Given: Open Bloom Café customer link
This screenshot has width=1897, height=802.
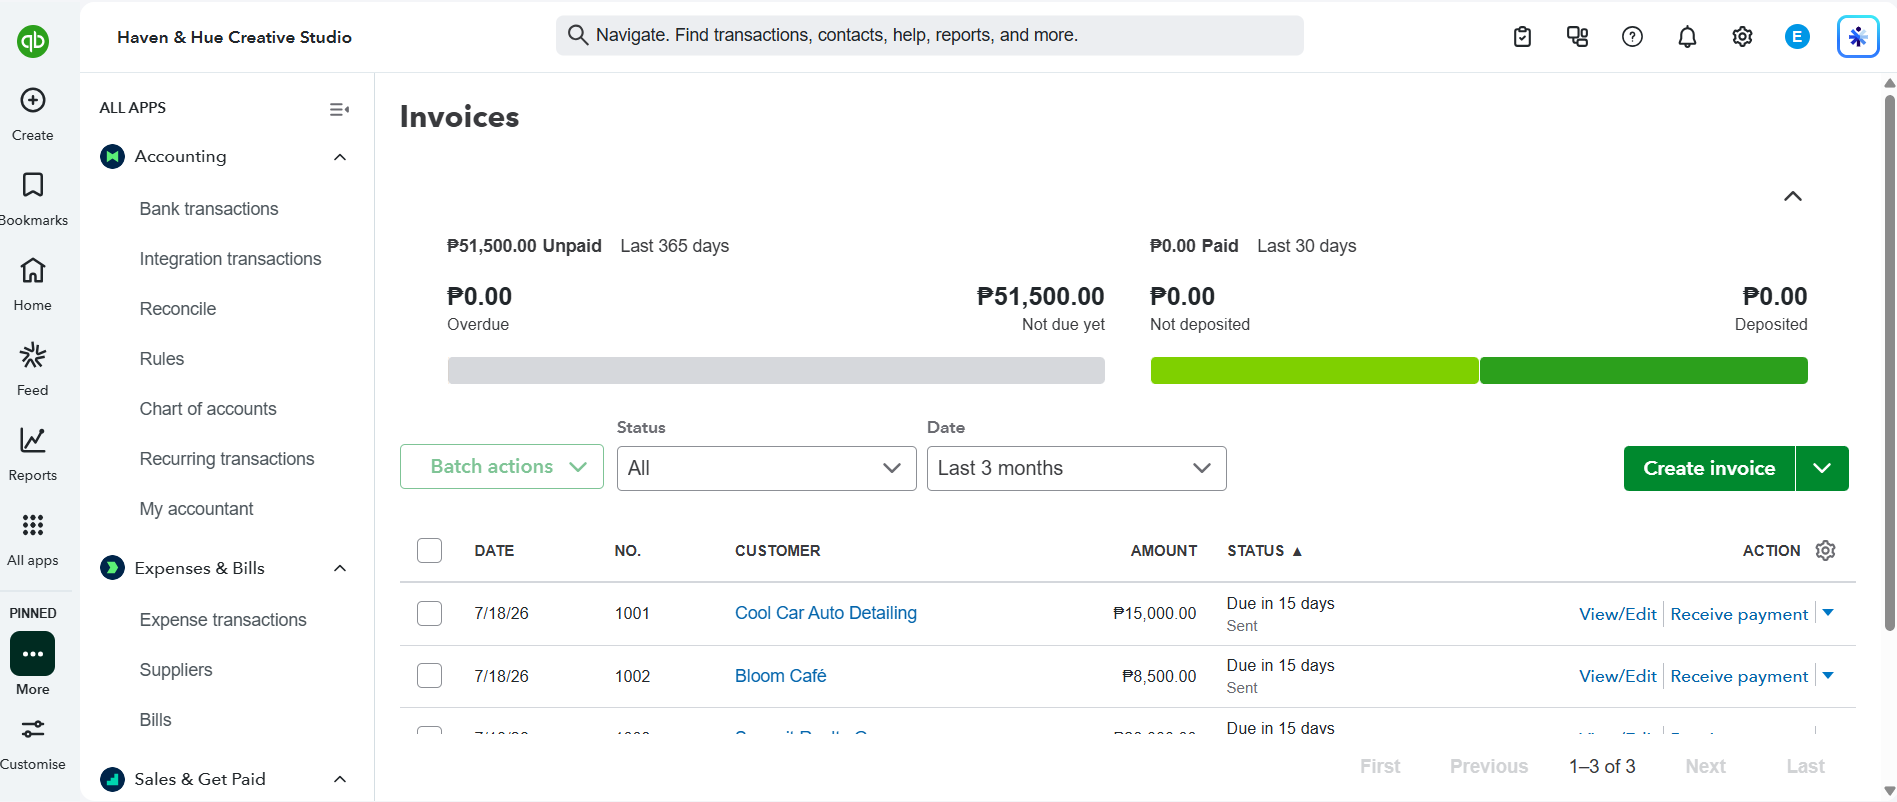Looking at the screenshot, I should (x=781, y=676).
